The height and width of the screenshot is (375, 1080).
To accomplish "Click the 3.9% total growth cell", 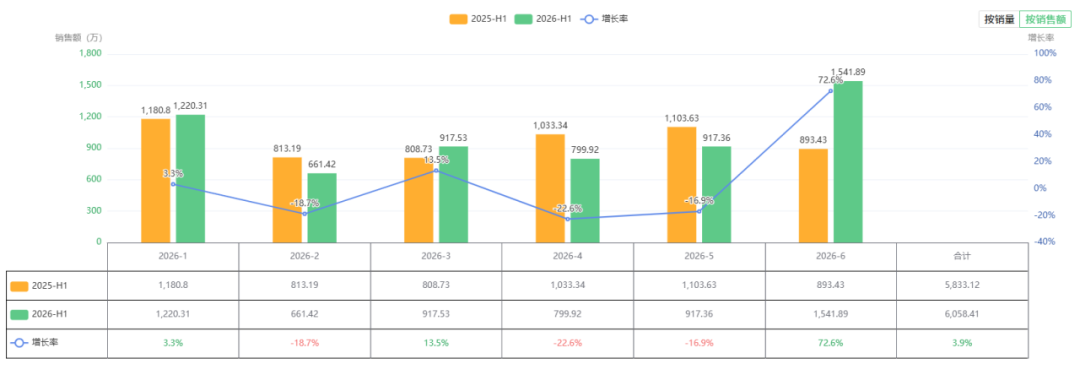I will click(x=962, y=343).
